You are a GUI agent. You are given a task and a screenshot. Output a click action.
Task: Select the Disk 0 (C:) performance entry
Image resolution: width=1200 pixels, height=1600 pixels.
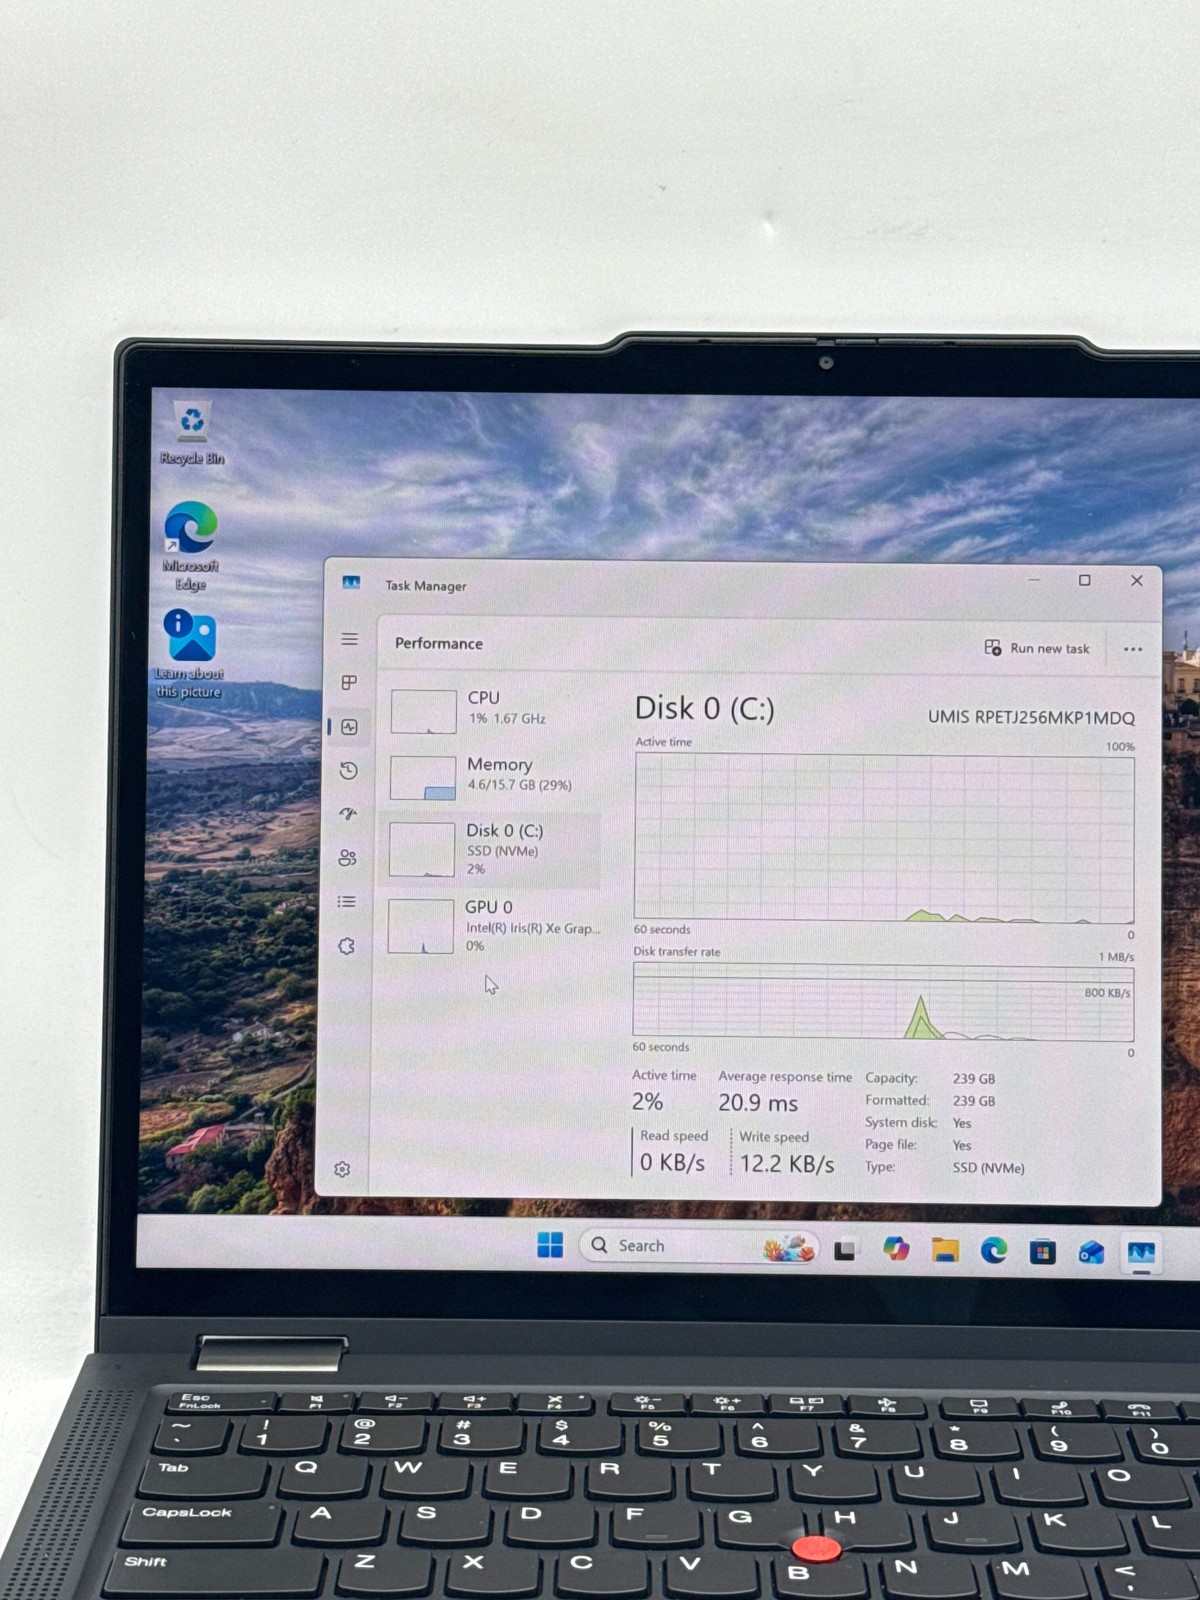click(x=490, y=850)
